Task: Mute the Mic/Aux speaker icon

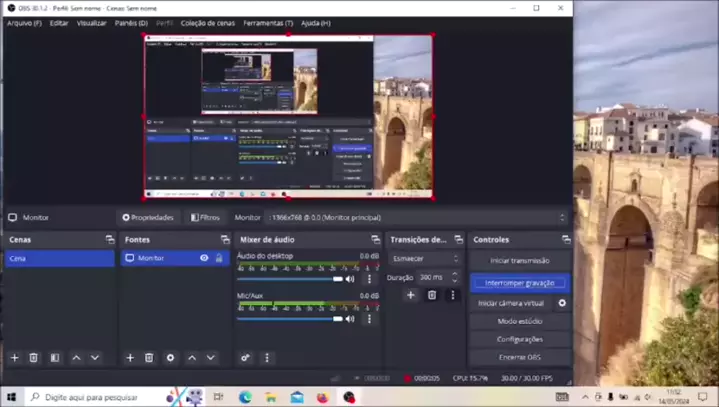Action: (x=350, y=319)
